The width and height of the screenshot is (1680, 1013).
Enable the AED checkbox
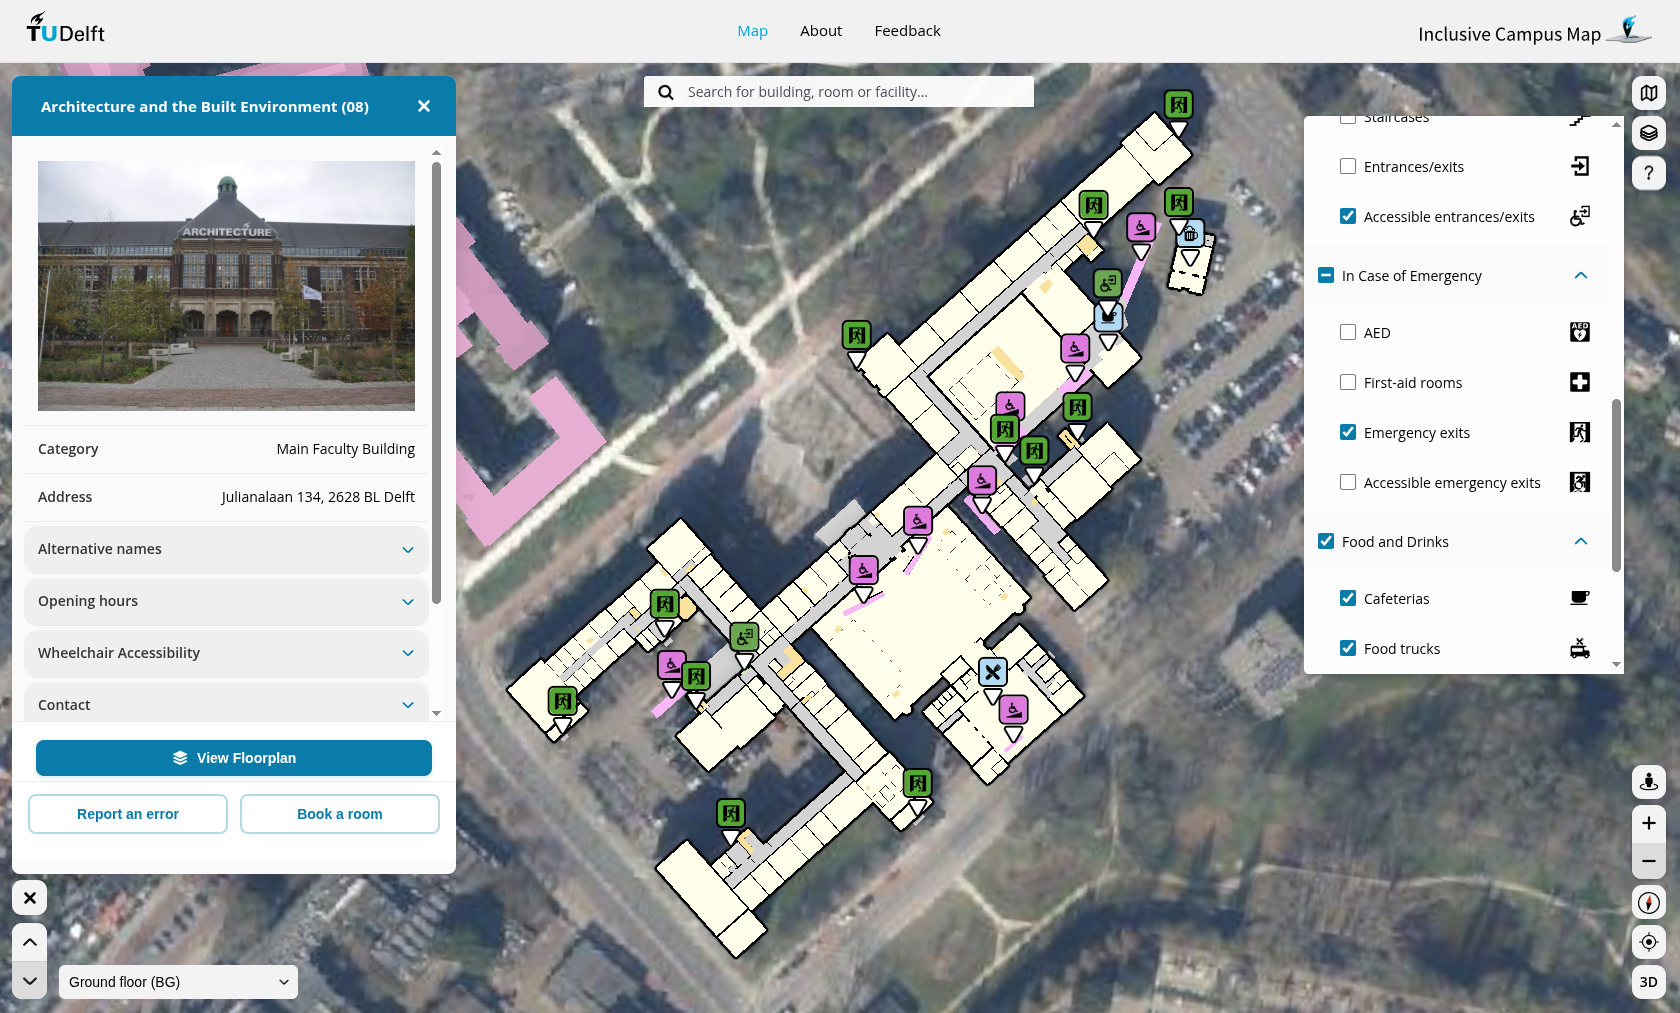(1348, 333)
